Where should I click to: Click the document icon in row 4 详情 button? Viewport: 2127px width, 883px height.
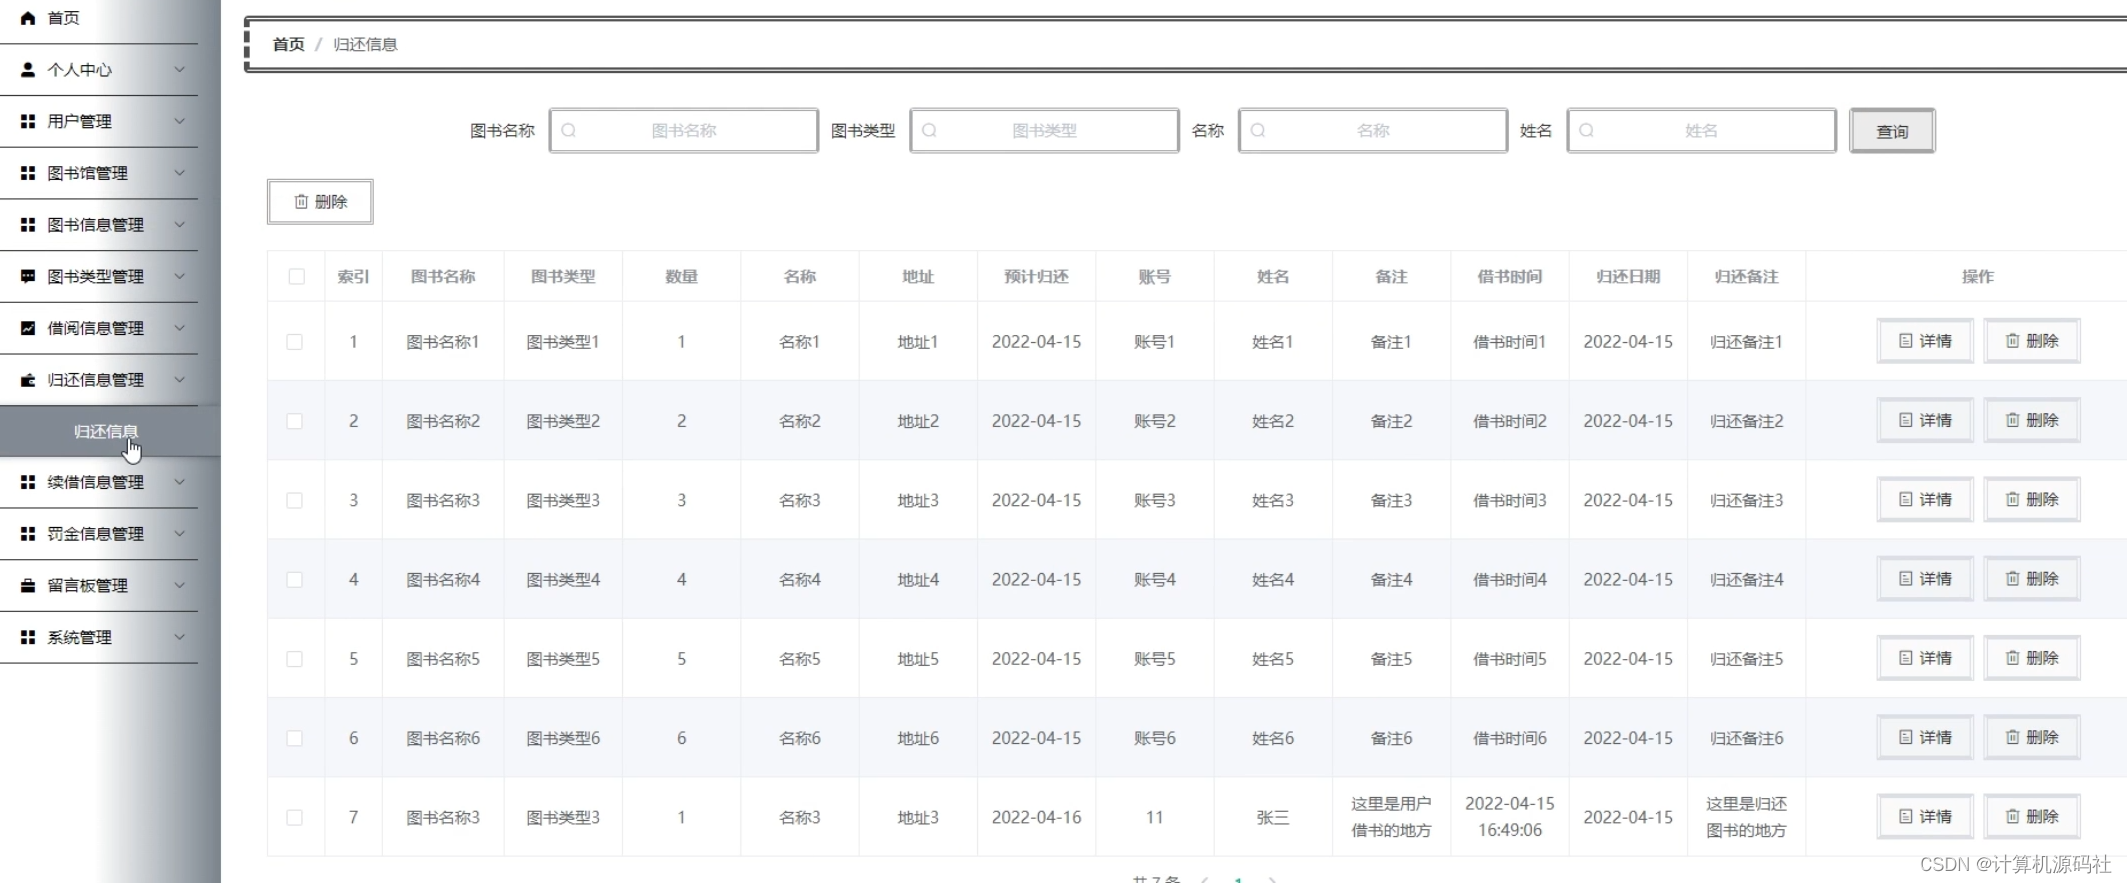tap(1905, 579)
